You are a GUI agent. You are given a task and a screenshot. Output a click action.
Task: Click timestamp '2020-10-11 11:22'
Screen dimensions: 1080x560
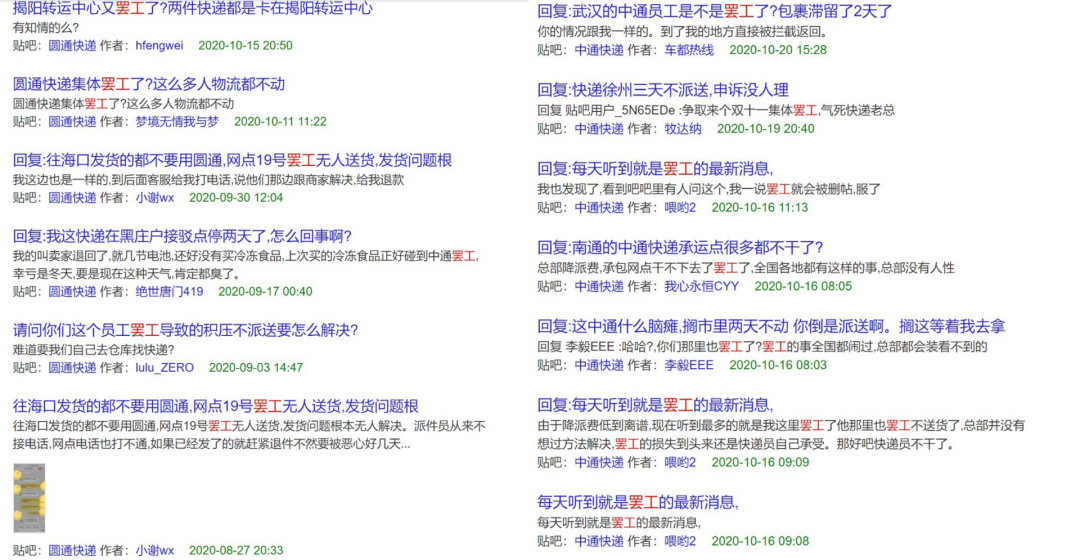(x=280, y=121)
